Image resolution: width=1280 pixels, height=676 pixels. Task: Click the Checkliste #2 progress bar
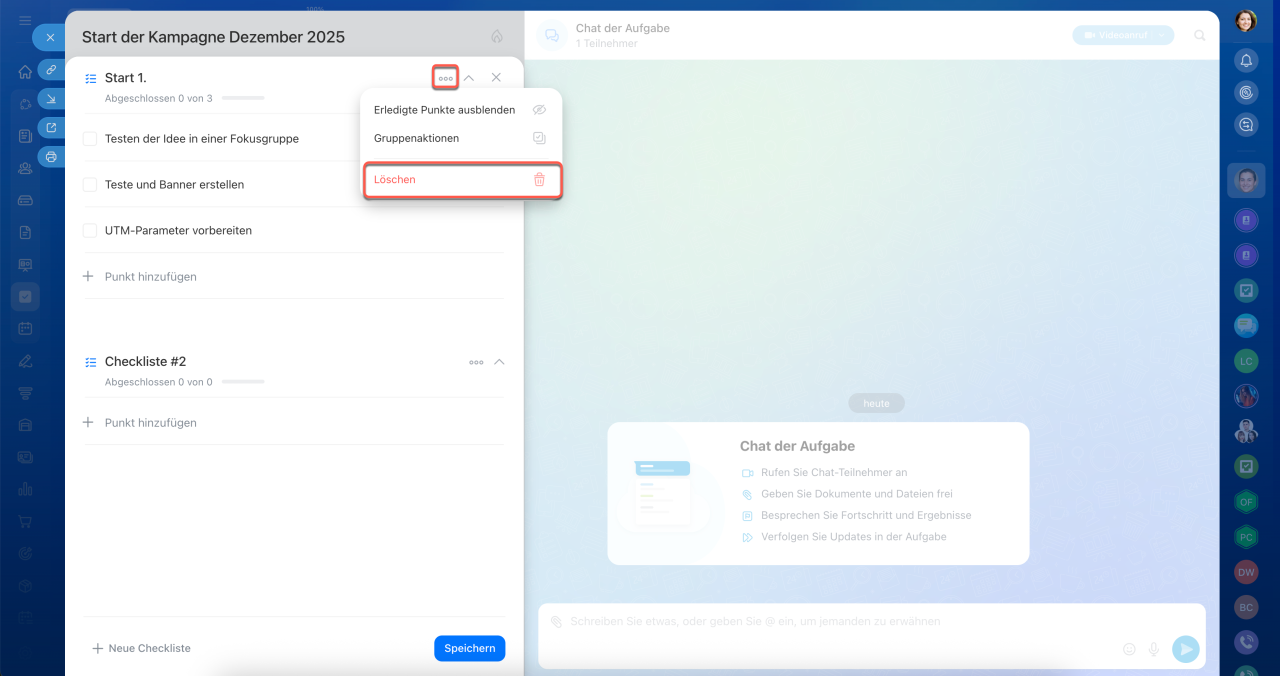[x=243, y=382]
